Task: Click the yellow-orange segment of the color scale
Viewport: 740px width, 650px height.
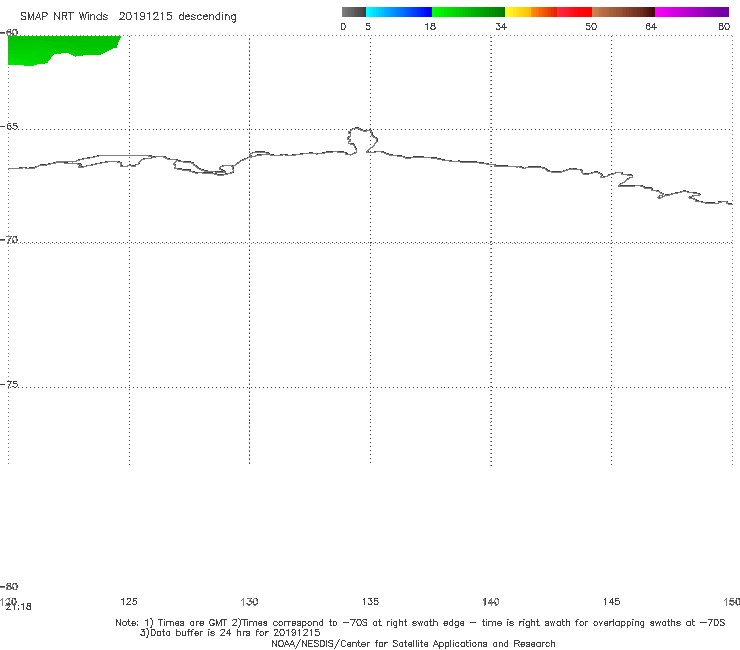Action: 531,12
